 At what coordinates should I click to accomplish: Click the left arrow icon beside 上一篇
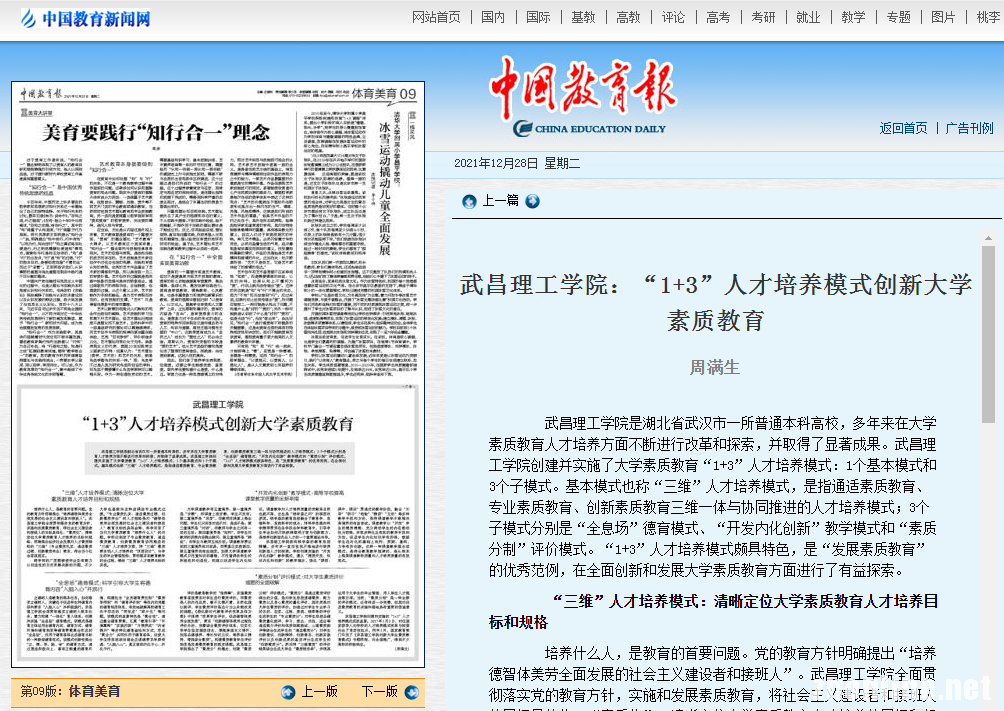(x=469, y=202)
